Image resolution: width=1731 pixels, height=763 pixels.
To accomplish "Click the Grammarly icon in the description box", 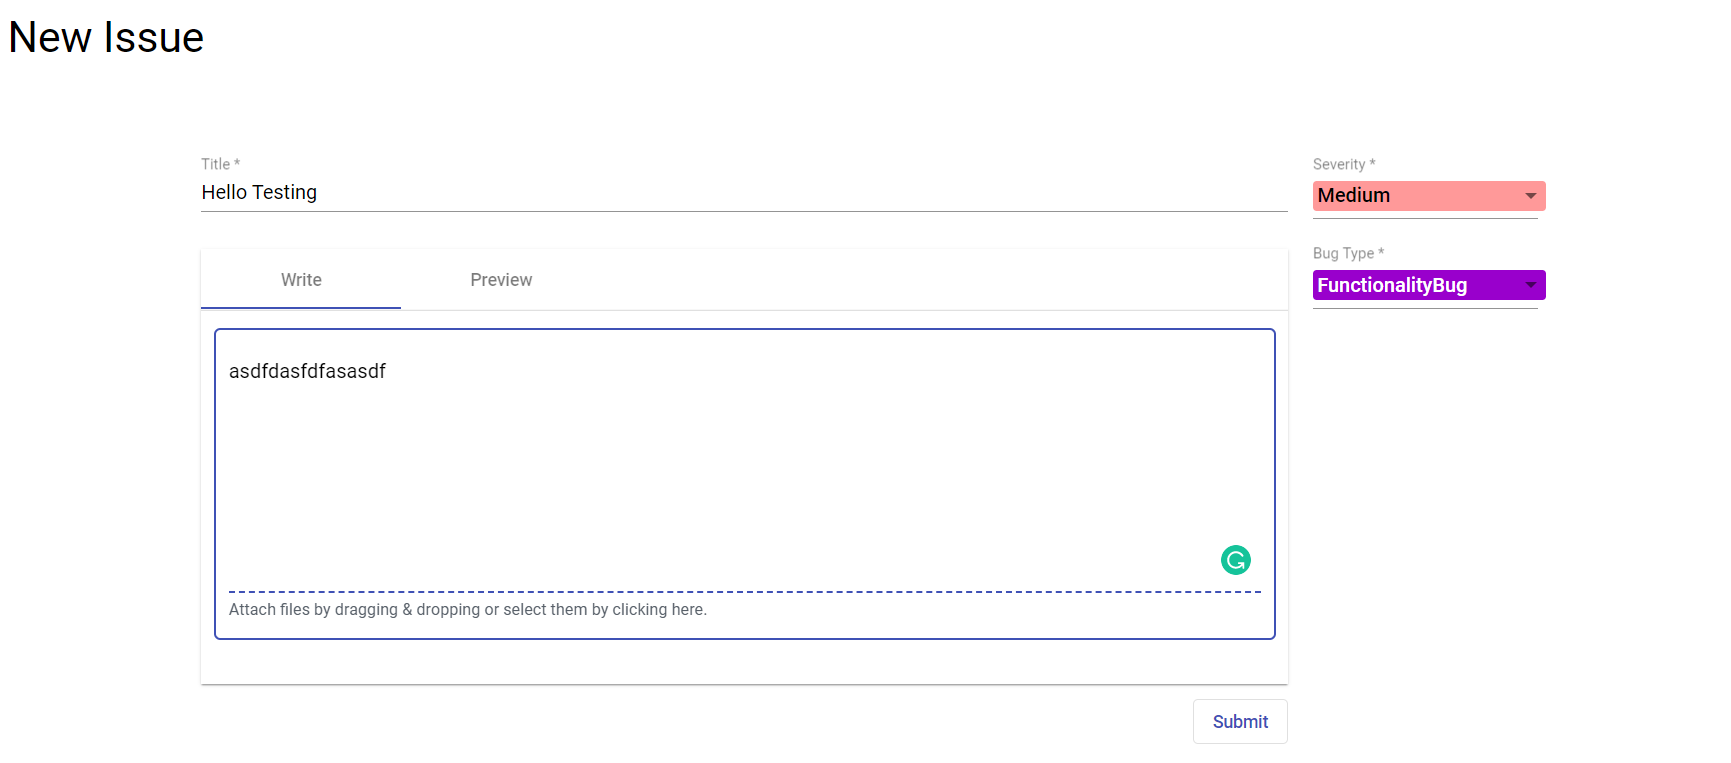I will point(1236,560).
